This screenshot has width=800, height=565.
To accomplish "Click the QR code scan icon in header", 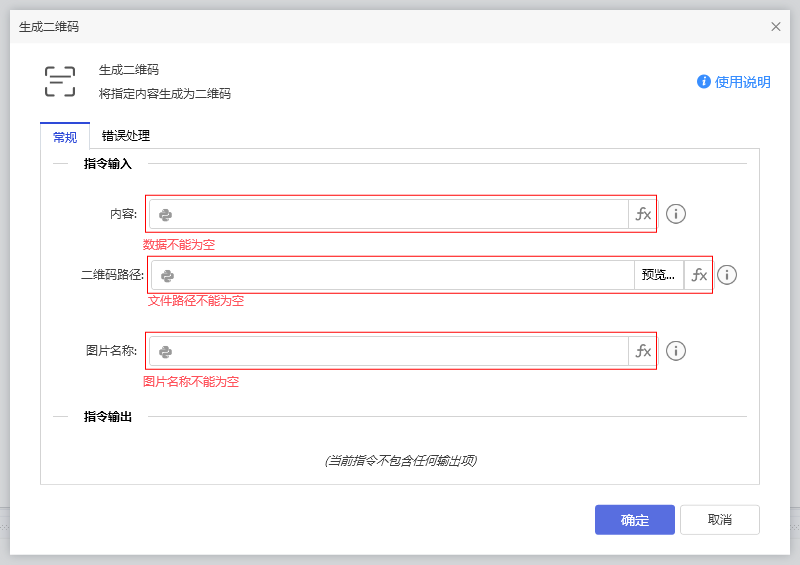I will (60, 82).
